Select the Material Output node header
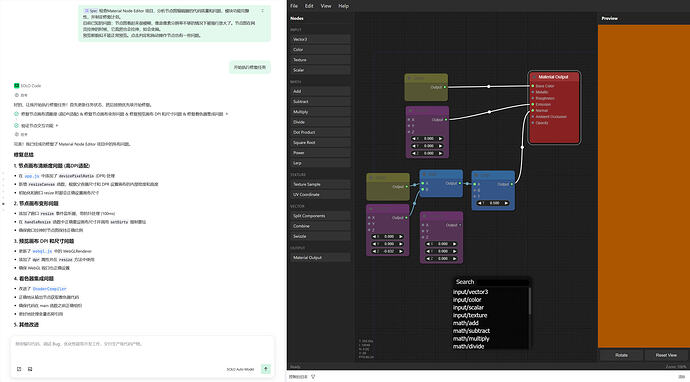The image size is (690, 382). (554, 77)
